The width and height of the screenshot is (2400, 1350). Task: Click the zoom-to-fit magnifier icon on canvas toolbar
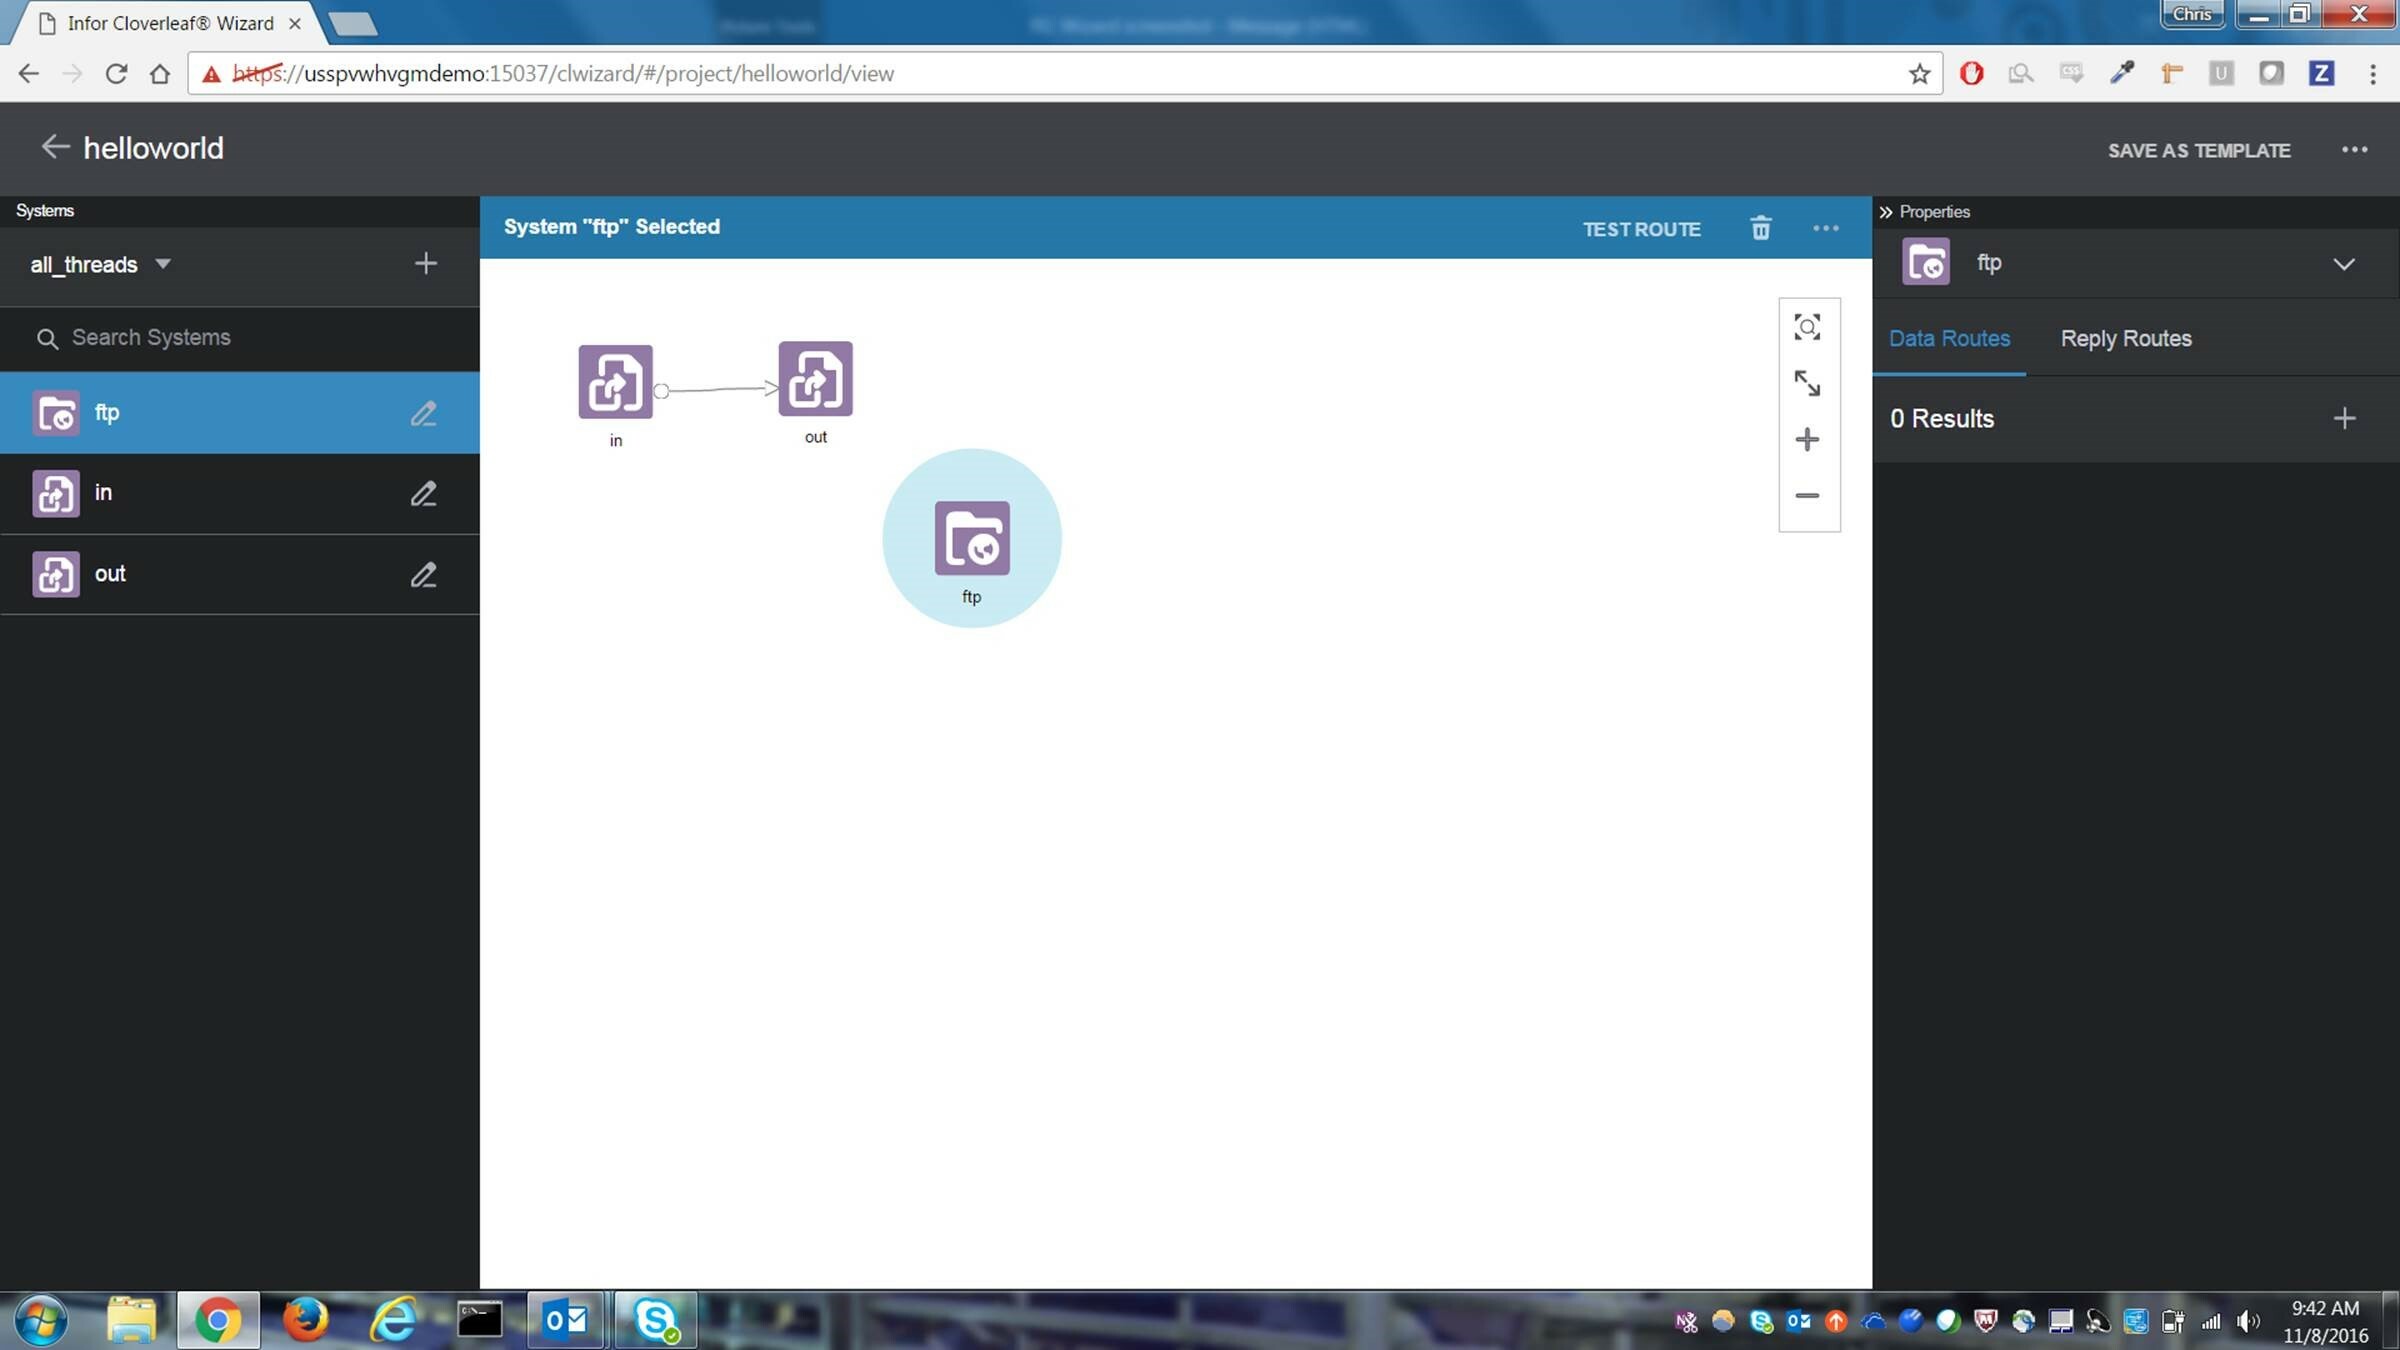(x=1808, y=327)
